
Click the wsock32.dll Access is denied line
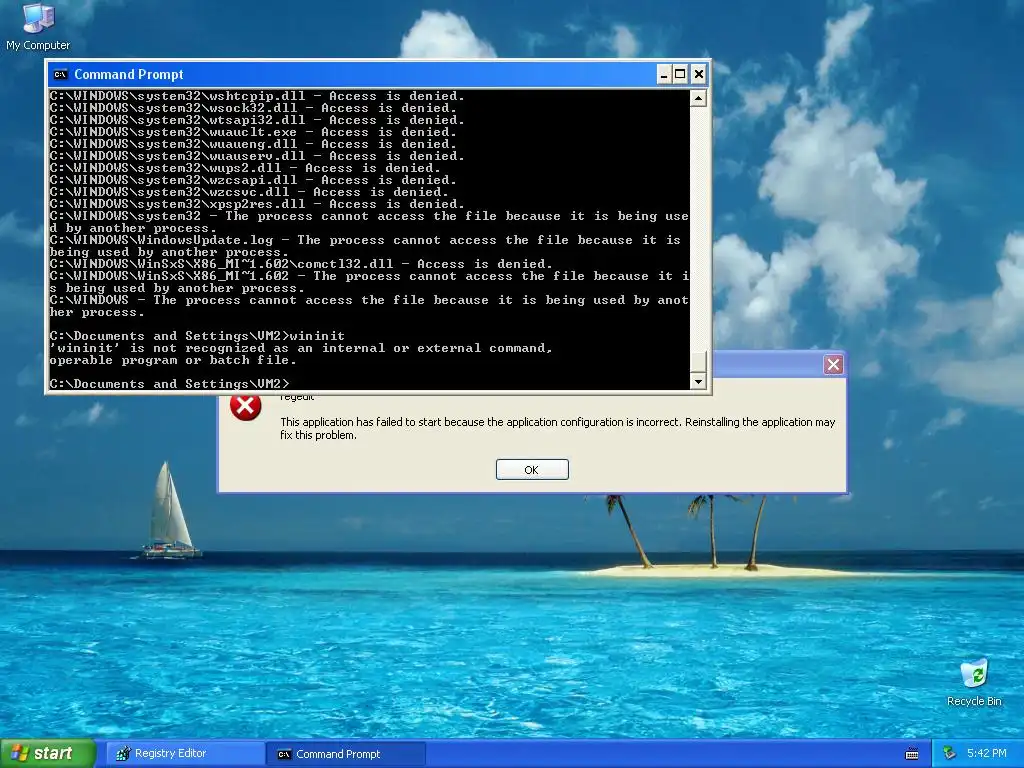click(x=253, y=108)
